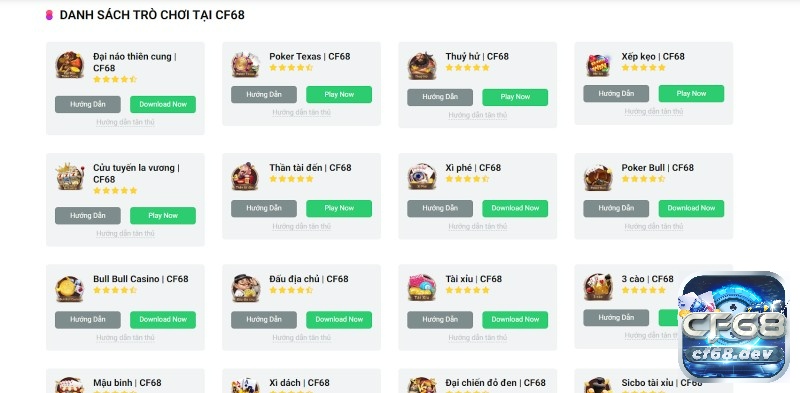This screenshot has width=800, height=393.
Task: Click the Xếp kẹo candy game icon
Action: [598, 65]
